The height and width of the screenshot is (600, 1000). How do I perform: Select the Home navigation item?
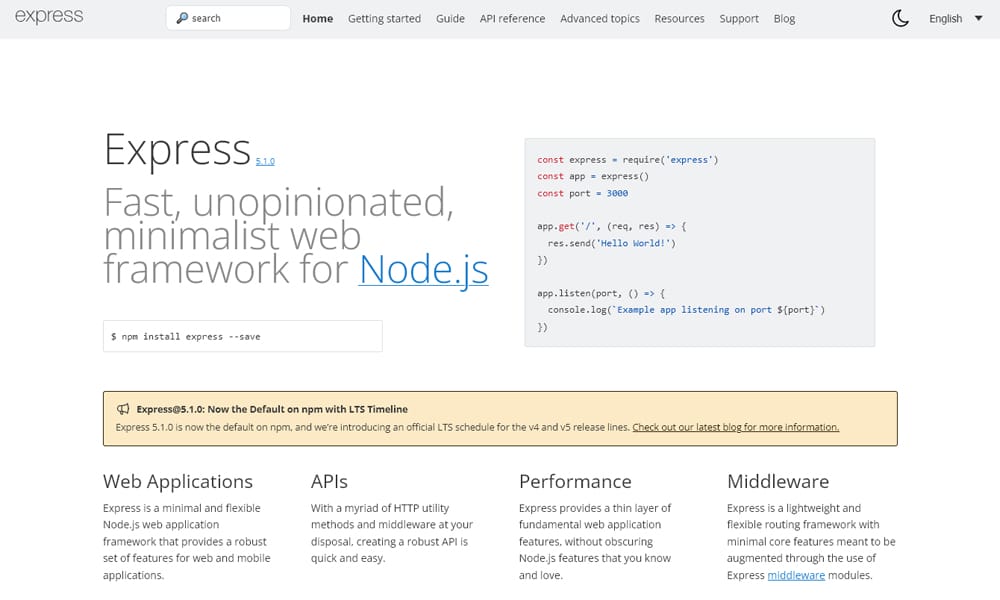pyautogui.click(x=317, y=18)
